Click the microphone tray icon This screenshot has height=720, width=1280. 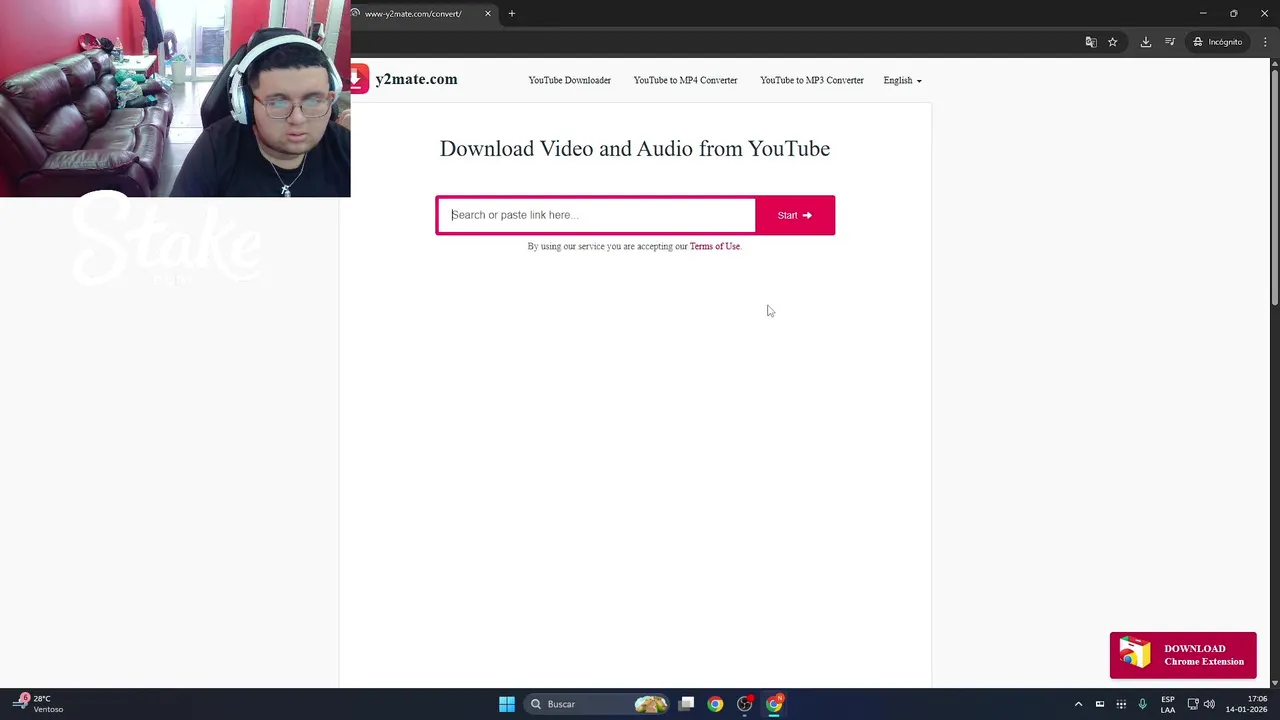1142,704
